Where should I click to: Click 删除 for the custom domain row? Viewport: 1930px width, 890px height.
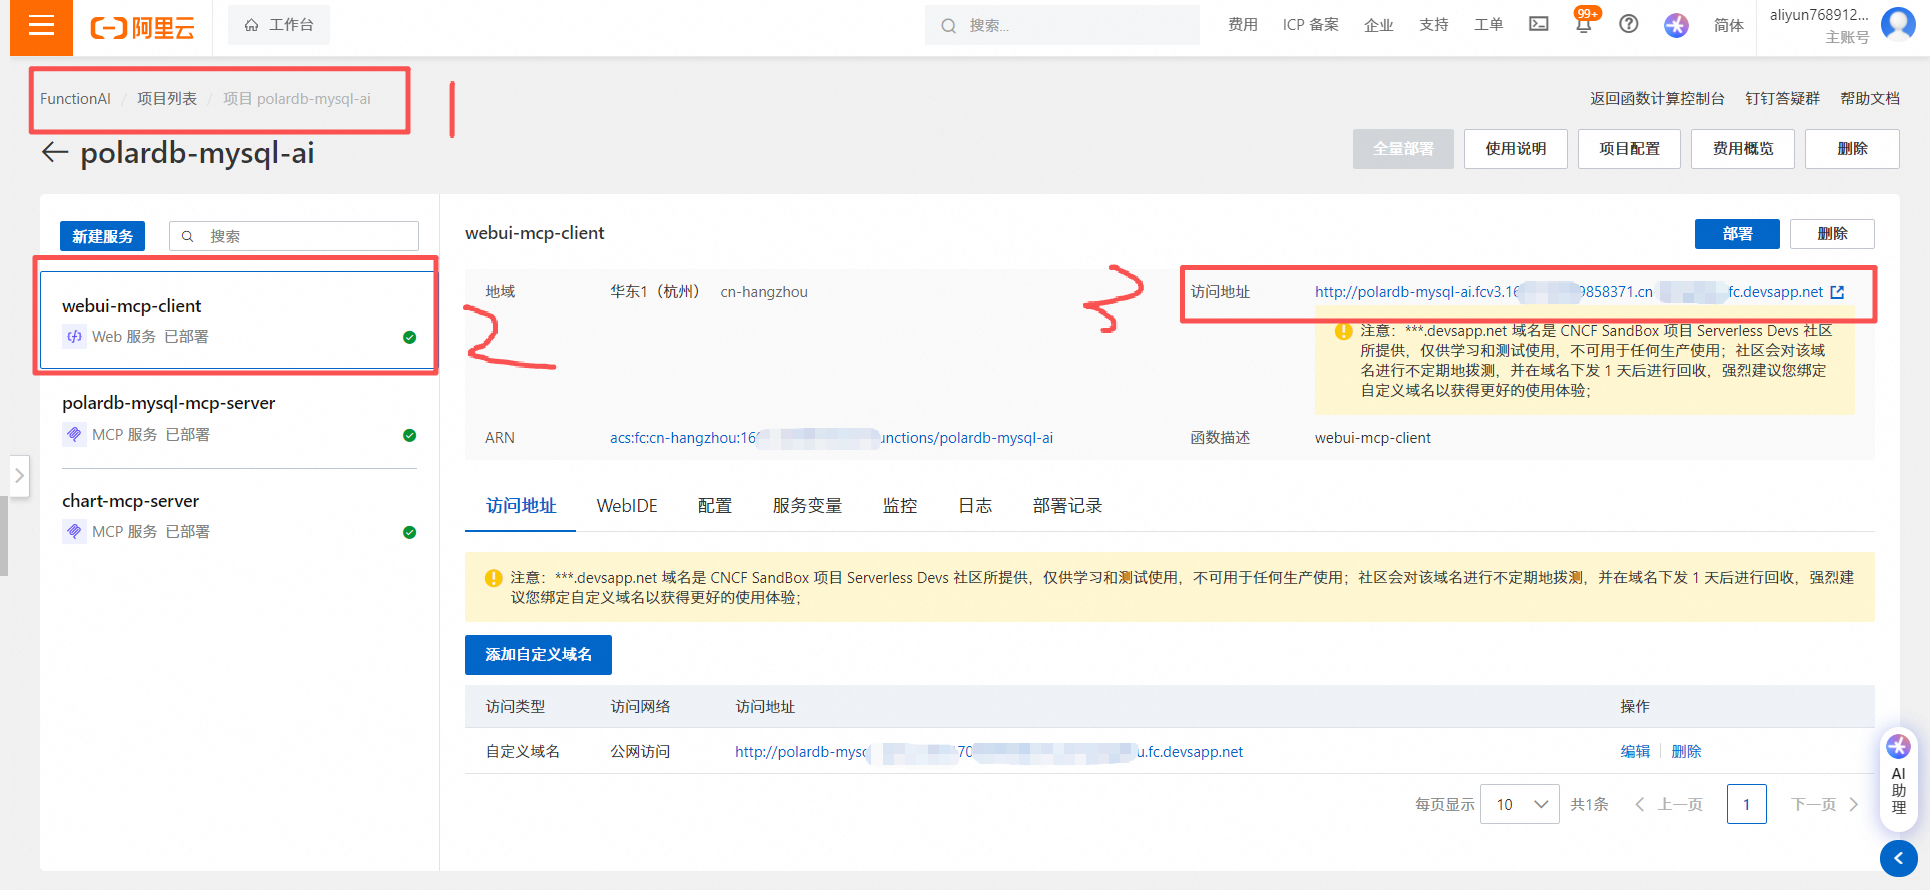coord(1686,752)
